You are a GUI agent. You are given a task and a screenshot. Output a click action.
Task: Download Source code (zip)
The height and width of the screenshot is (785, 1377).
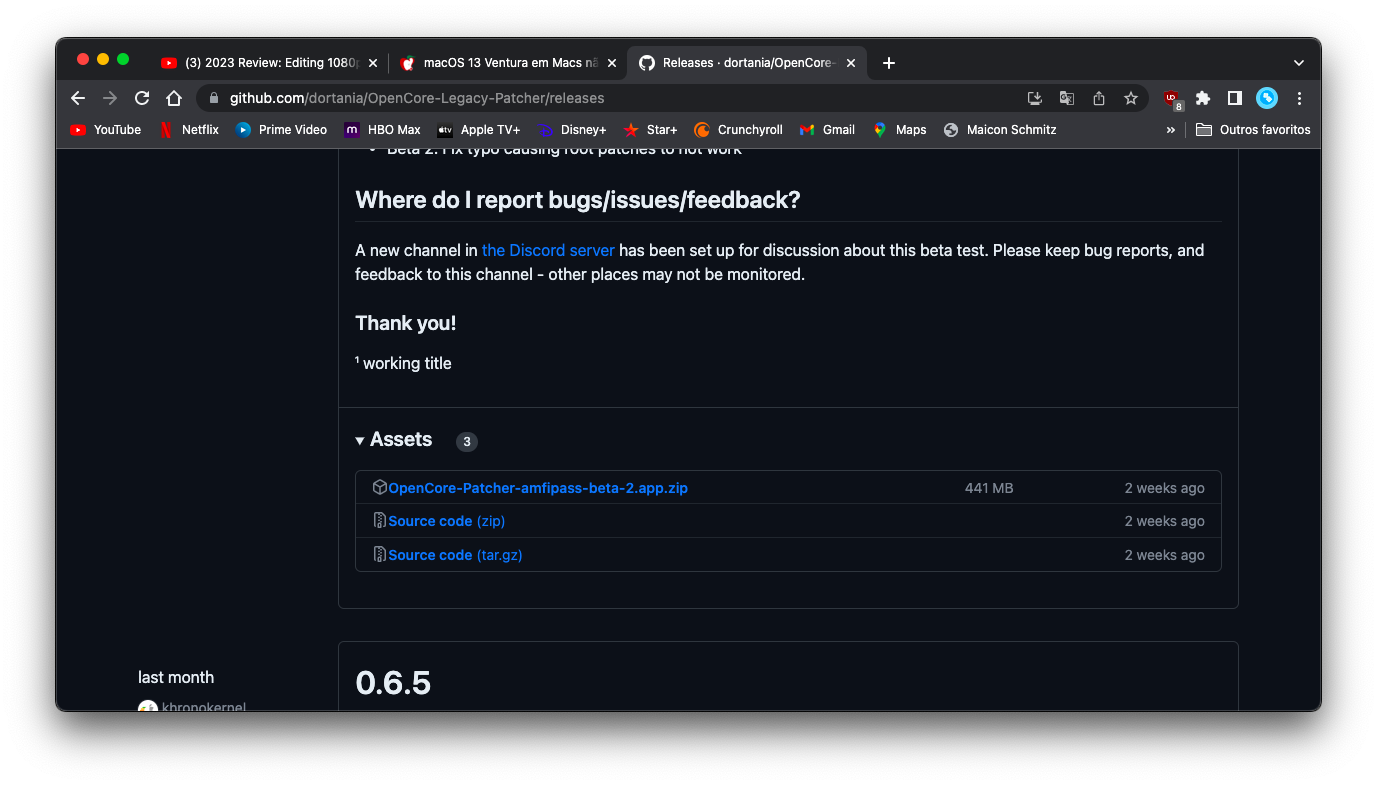coord(447,521)
